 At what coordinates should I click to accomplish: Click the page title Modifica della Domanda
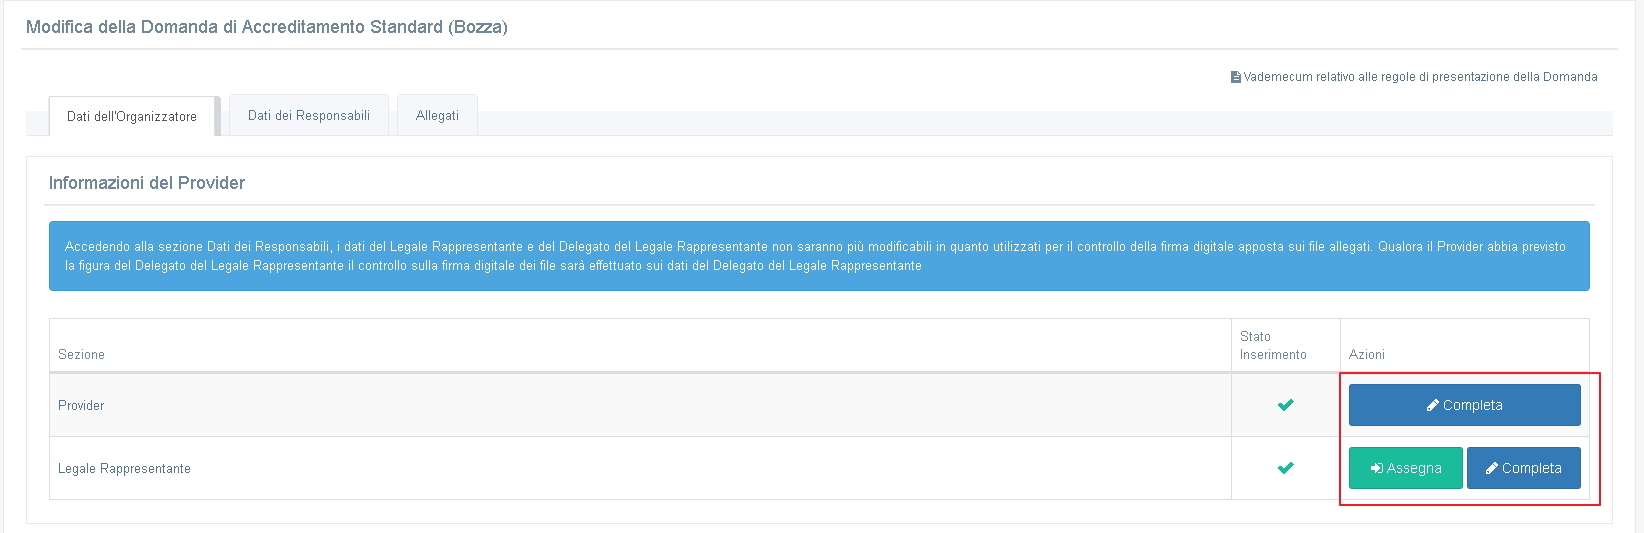267,27
